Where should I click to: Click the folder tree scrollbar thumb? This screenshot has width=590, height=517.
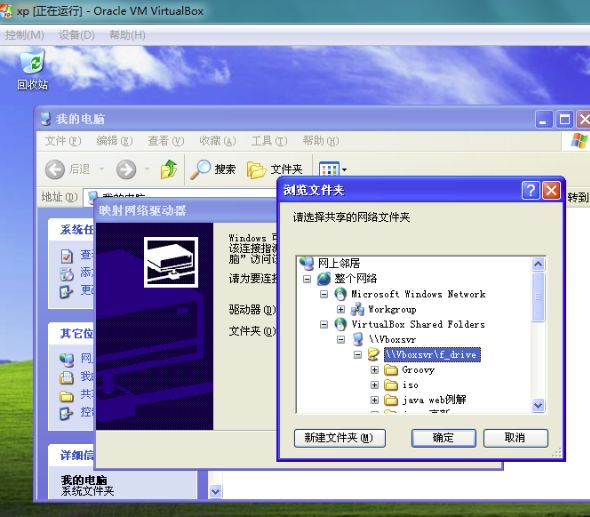pos(538,297)
